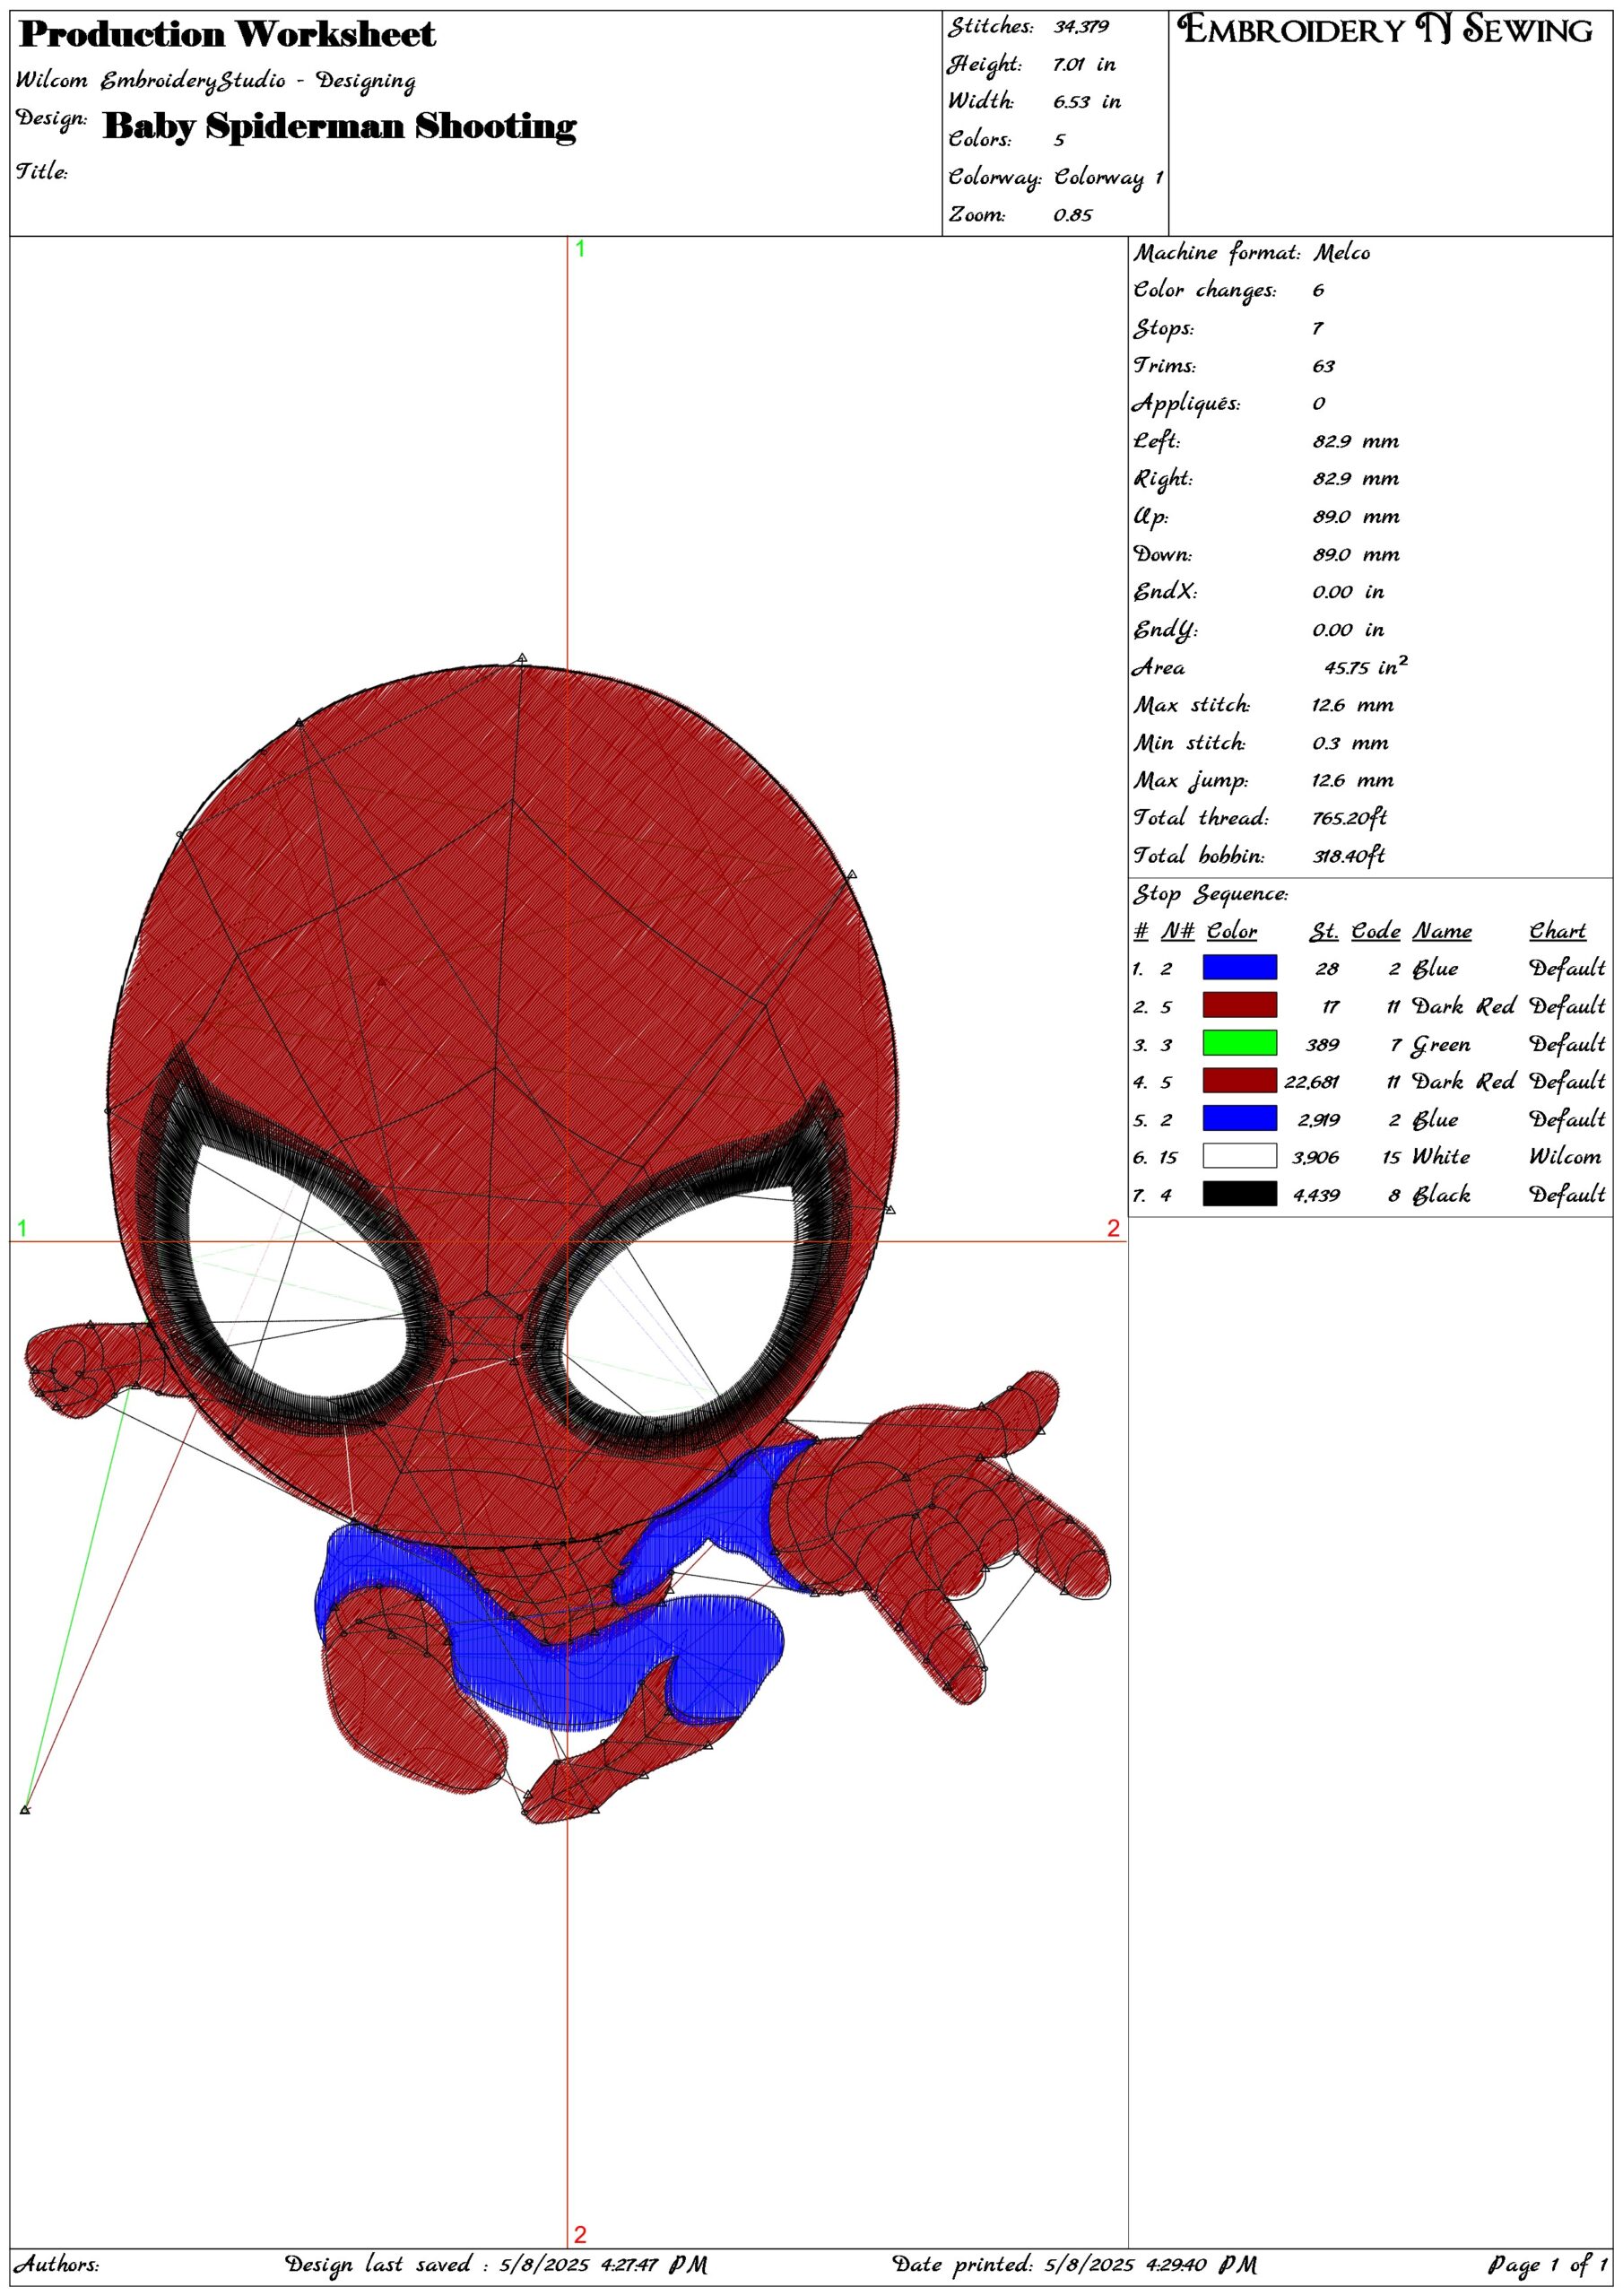This screenshot has width=1623, height=2296.
Task: Select the 'Colorway 1' value
Action: (x=1108, y=178)
